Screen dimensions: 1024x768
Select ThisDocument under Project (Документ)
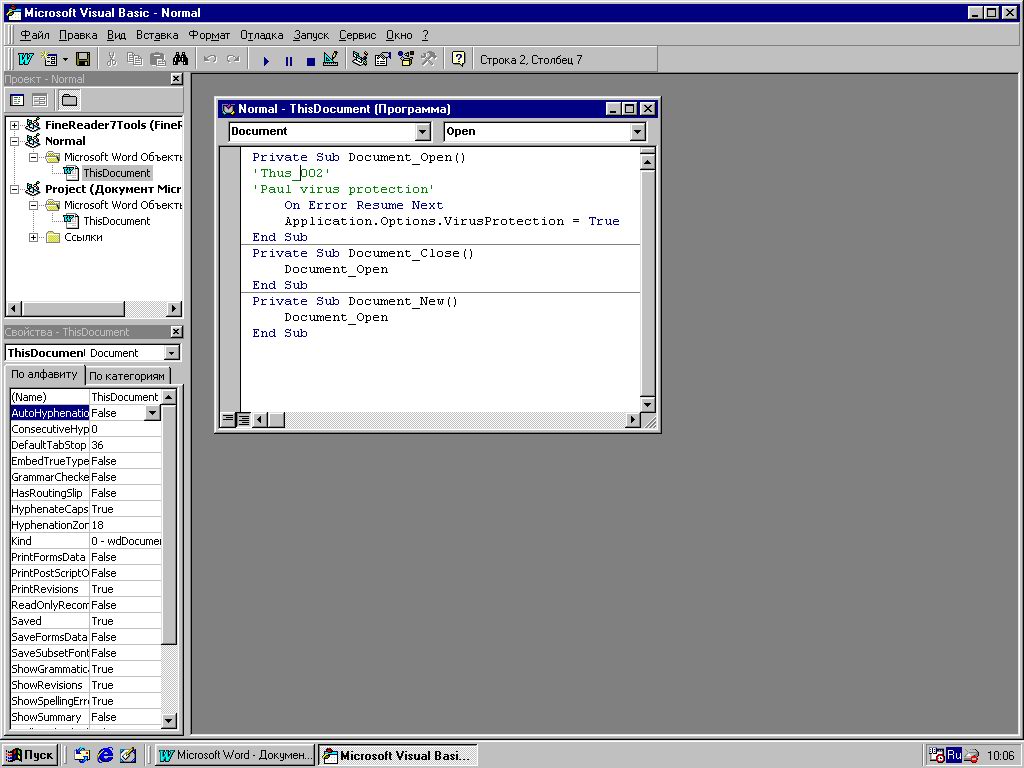pyautogui.click(x=116, y=221)
